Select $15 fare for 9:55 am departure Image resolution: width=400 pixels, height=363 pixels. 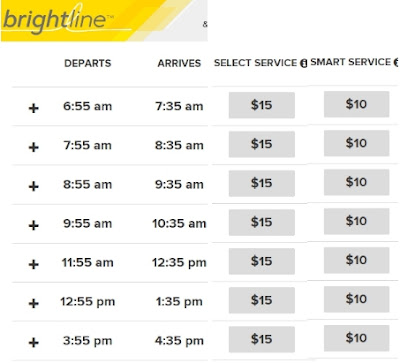tap(262, 222)
